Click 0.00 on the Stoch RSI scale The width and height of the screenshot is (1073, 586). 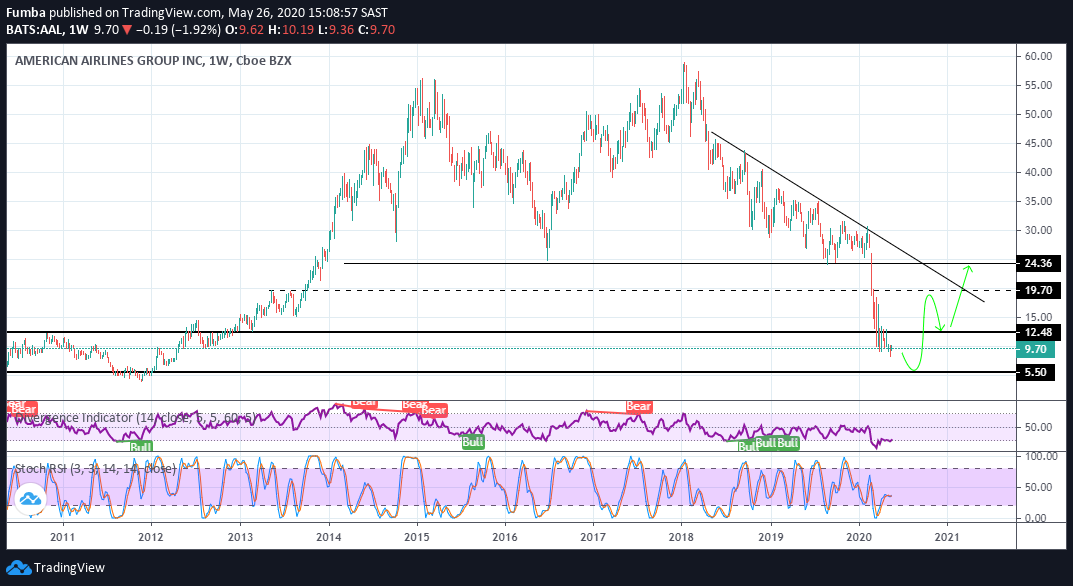coord(1035,518)
